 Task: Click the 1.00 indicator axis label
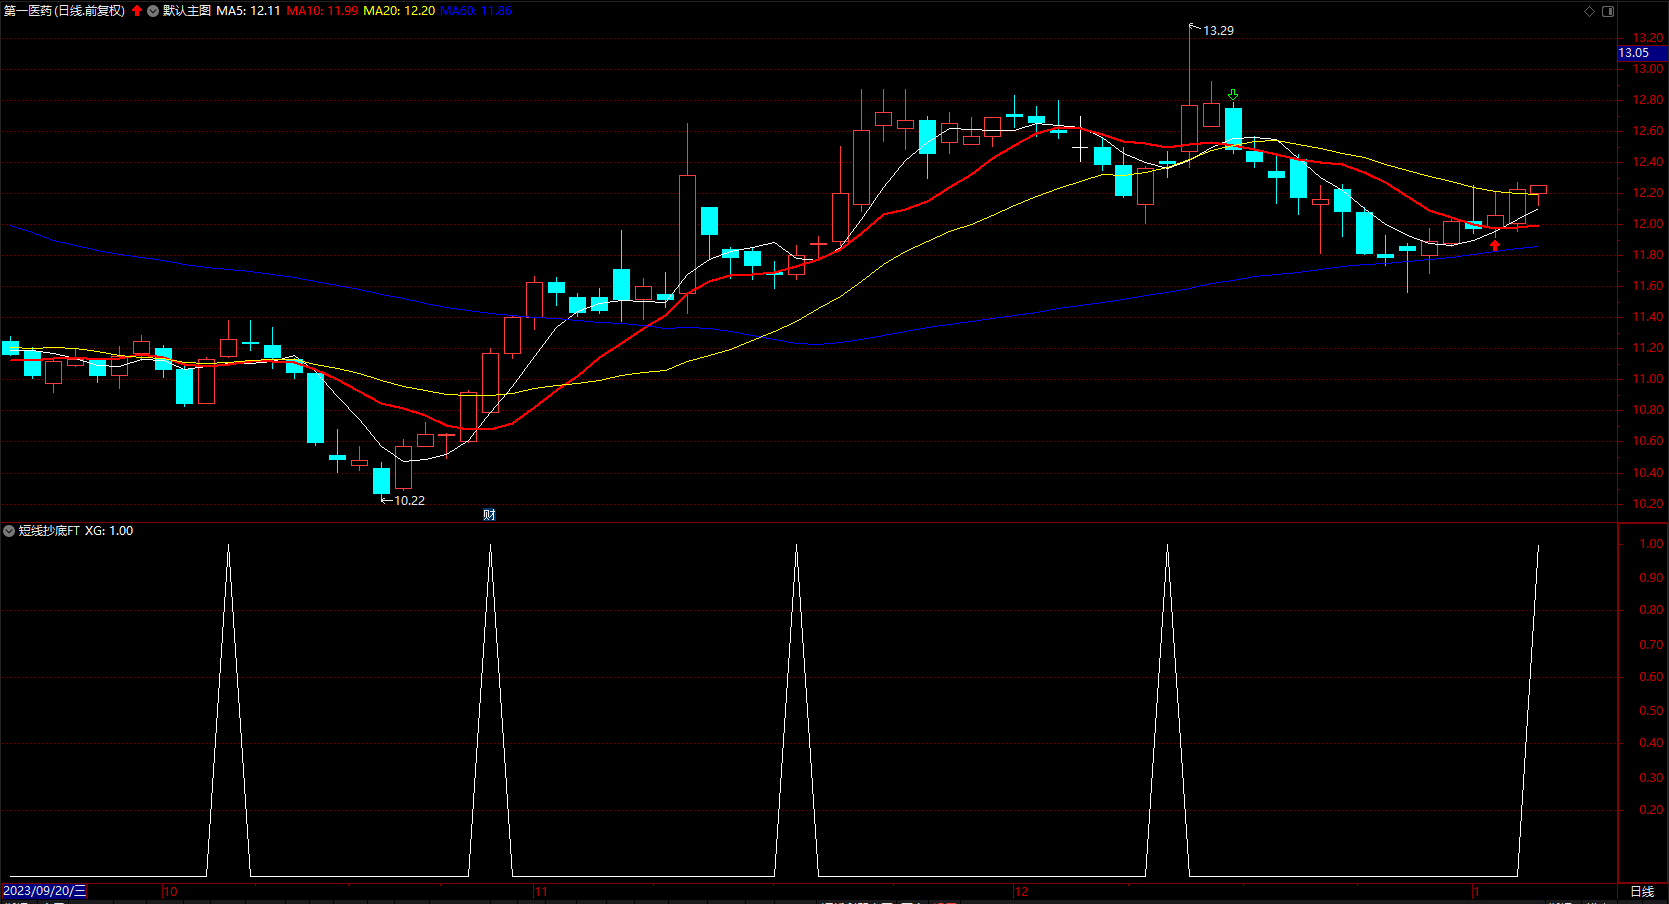click(1651, 544)
